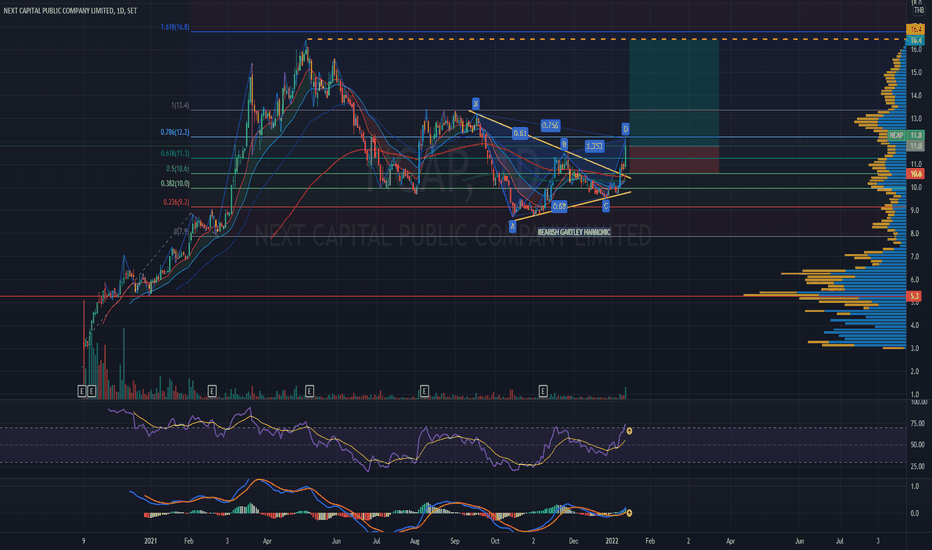Click the red stop-loss zone of the long position

point(674,160)
